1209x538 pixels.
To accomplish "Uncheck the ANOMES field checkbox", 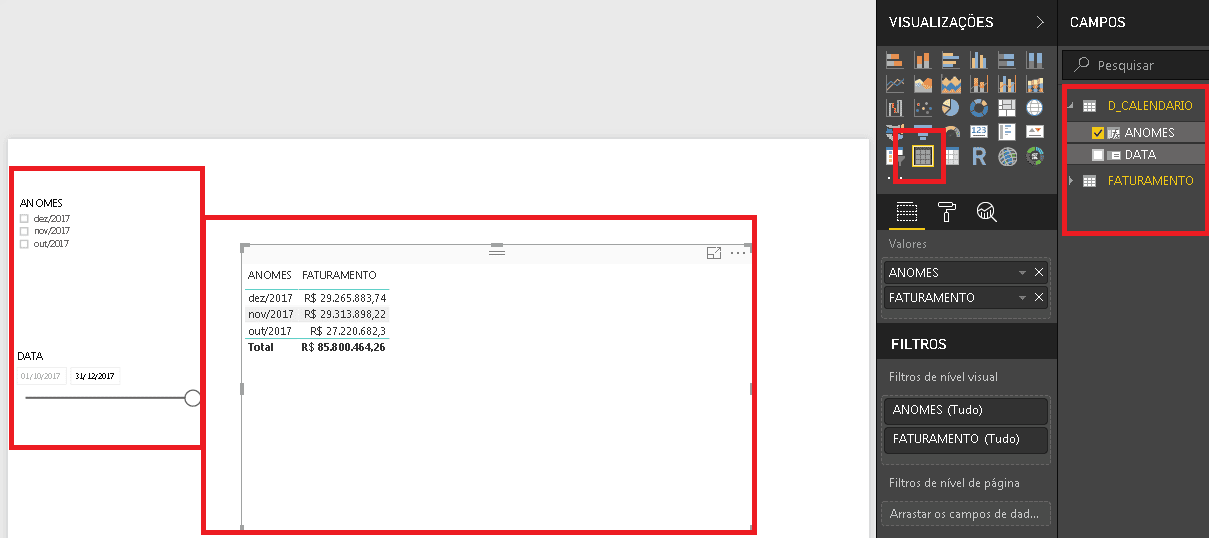I will pyautogui.click(x=1098, y=133).
